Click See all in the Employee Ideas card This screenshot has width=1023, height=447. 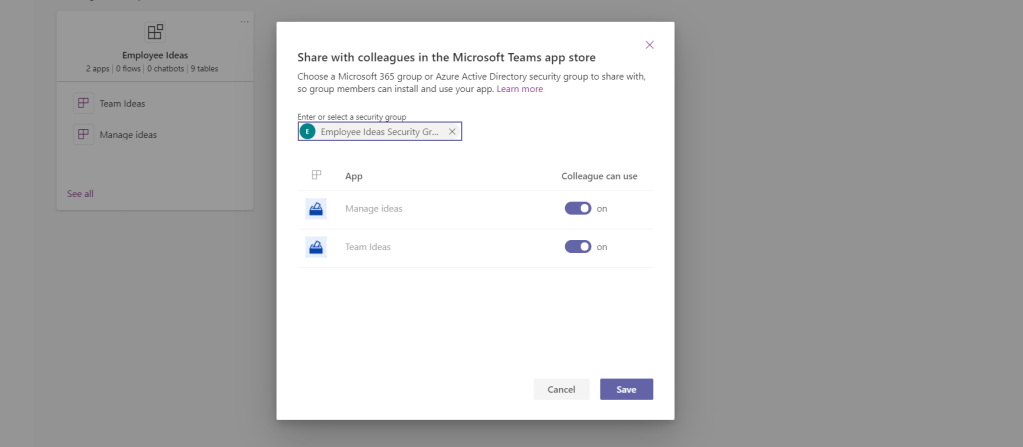pyautogui.click(x=80, y=193)
